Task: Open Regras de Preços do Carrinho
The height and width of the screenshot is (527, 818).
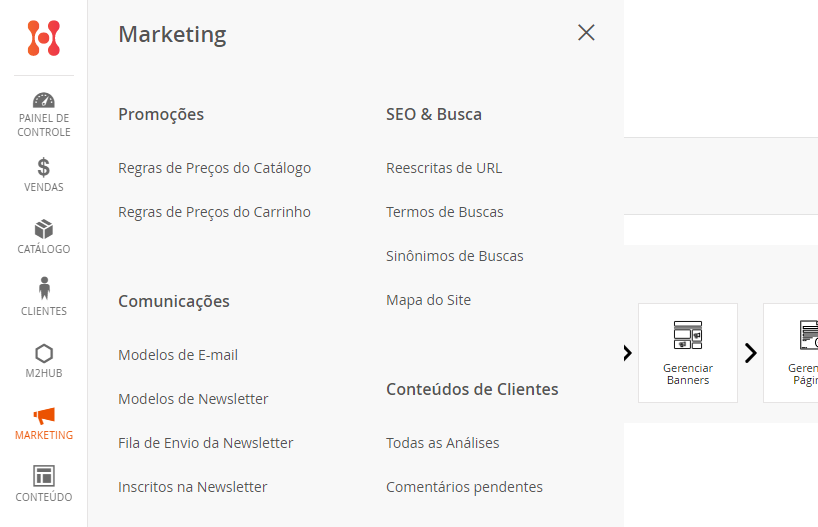Action: (214, 212)
